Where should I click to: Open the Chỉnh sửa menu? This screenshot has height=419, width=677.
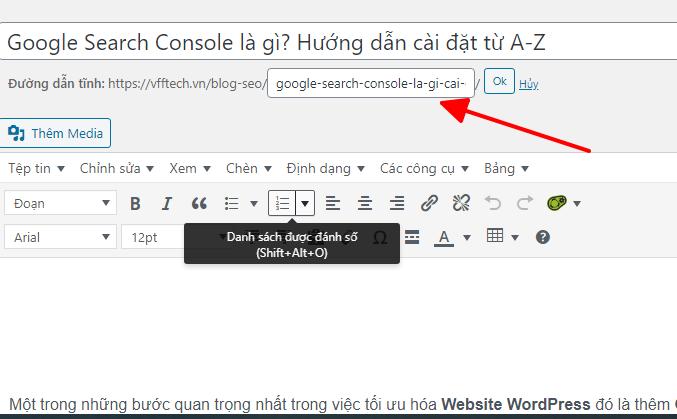[117, 168]
